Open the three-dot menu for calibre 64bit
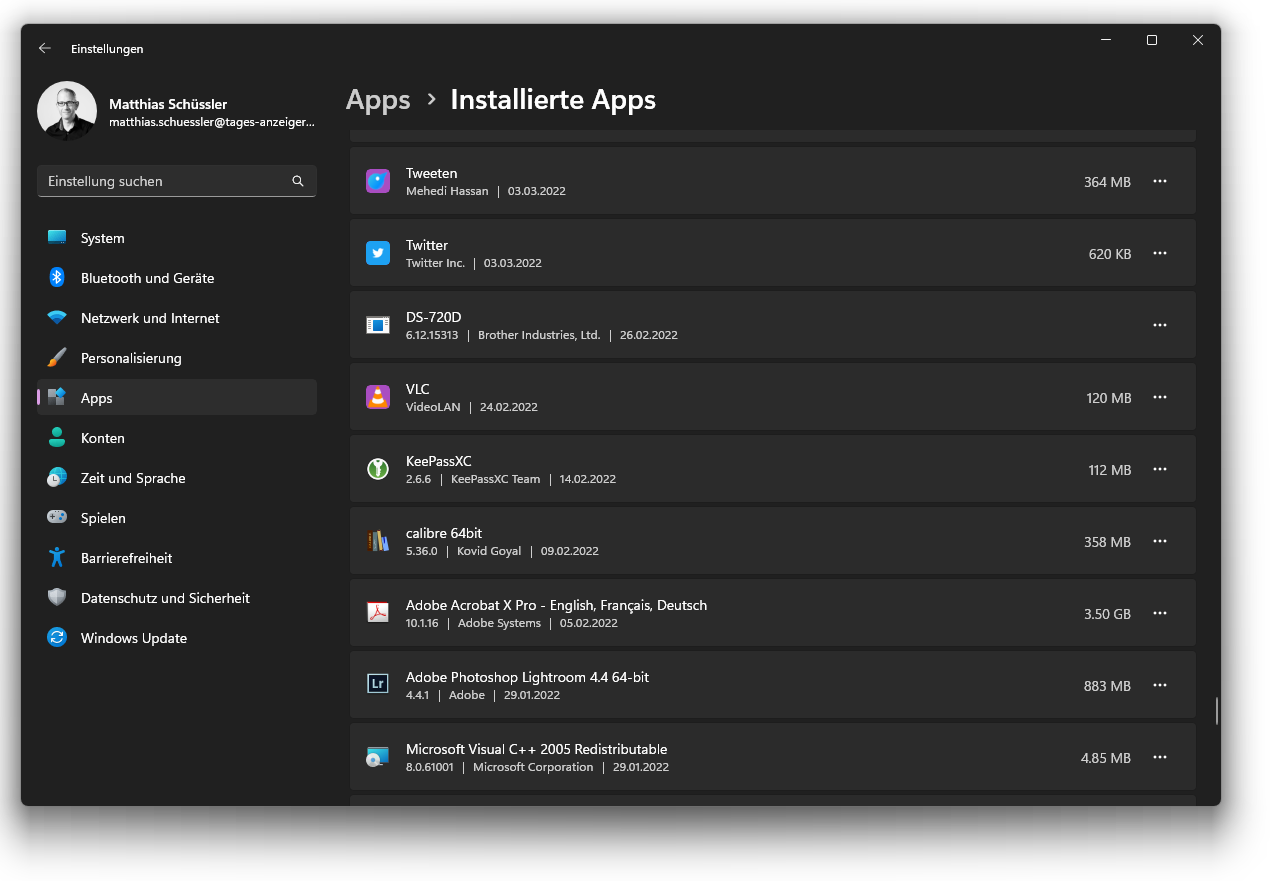1270x881 pixels. click(x=1160, y=541)
